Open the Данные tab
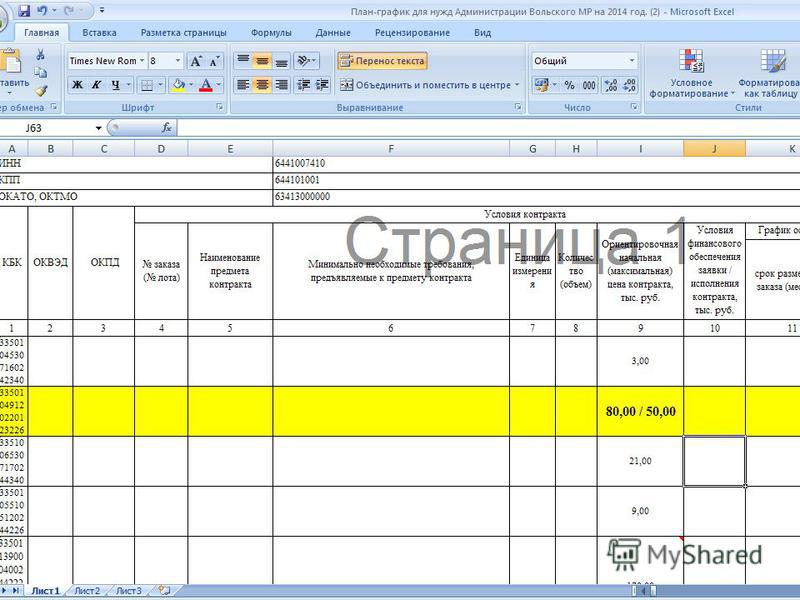 pyautogui.click(x=333, y=33)
